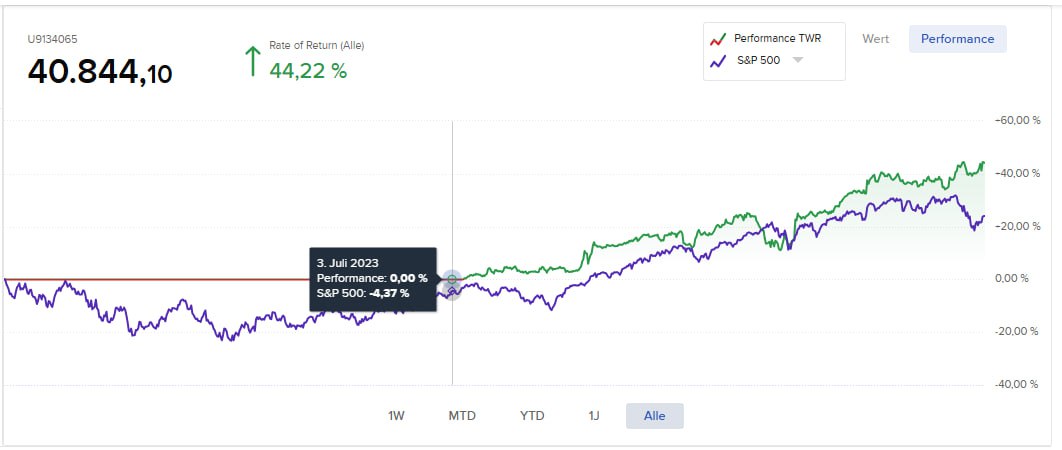
Task: Click the 44,22 % rate of return value
Action: pyautogui.click(x=308, y=71)
